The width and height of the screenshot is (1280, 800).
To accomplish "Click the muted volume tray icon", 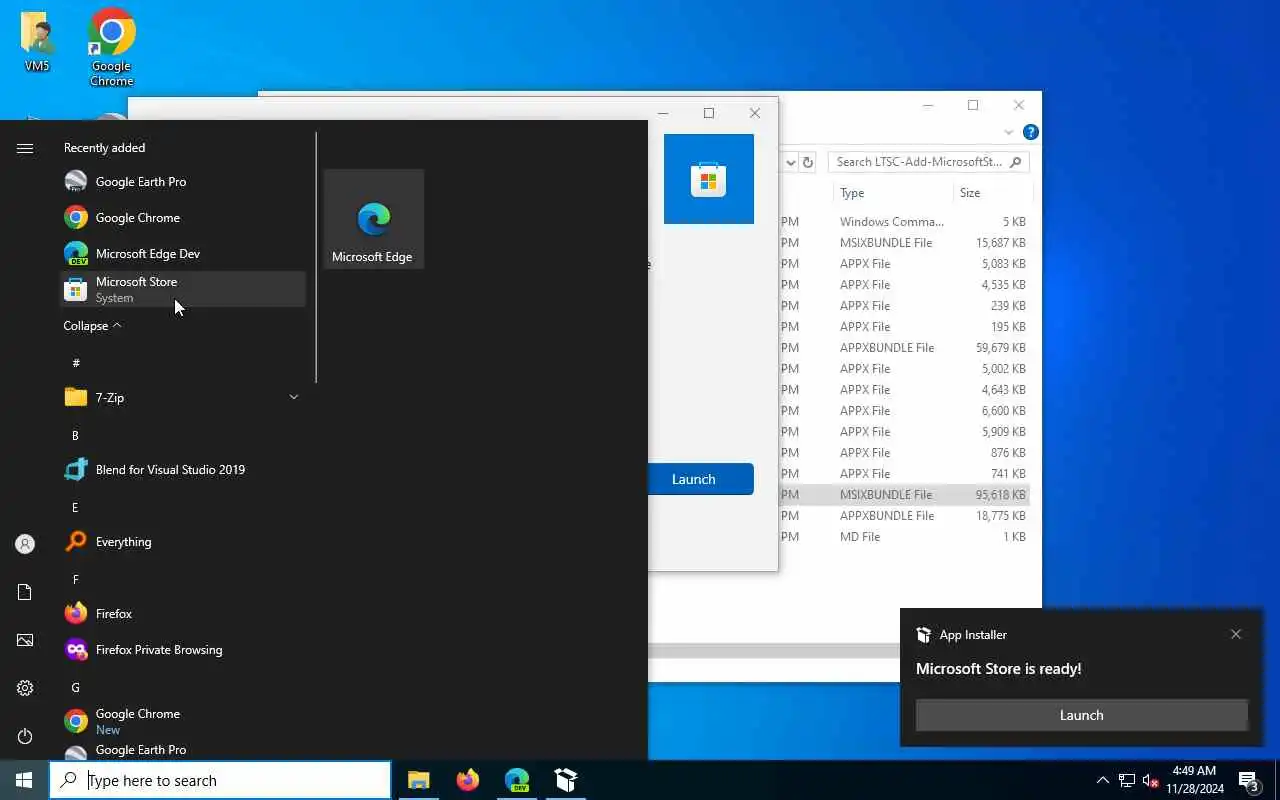I will [x=1151, y=780].
